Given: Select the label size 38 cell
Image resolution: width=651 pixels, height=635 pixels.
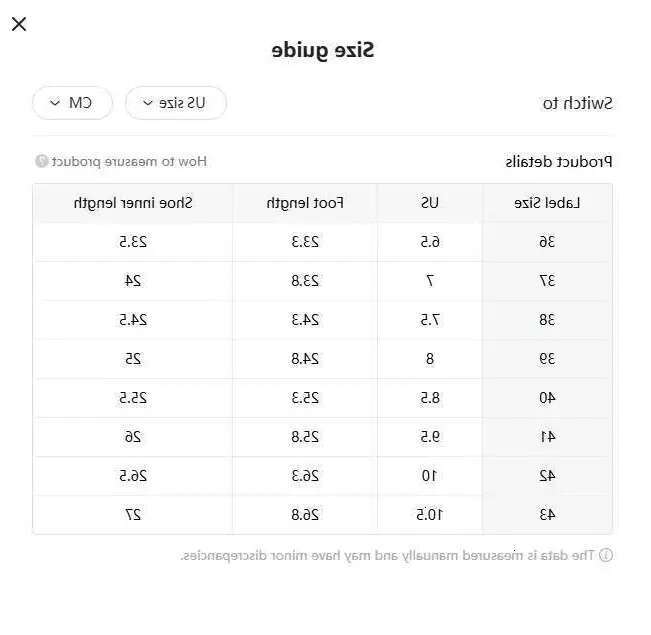Looking at the screenshot, I should point(547,320).
